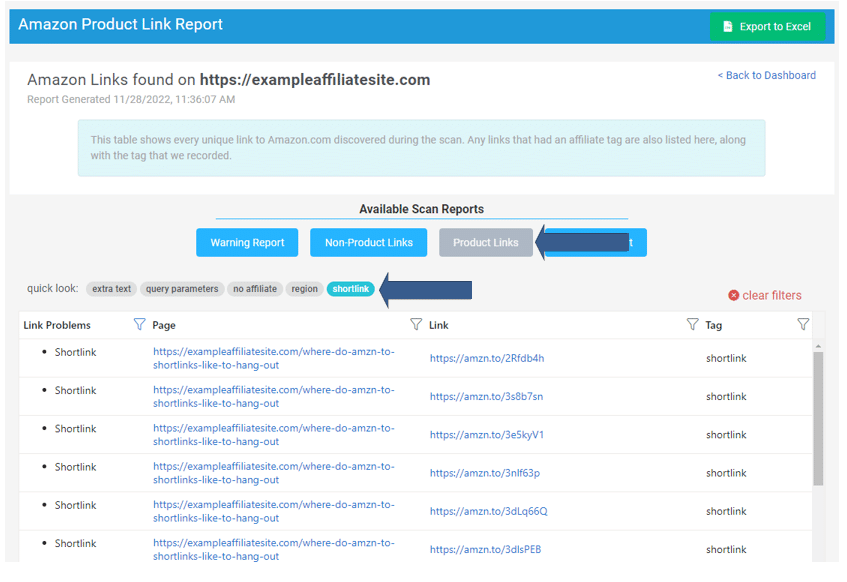Click the Shortlink problem in the 3s8b7sn row
The height and width of the screenshot is (582, 847).
75,391
